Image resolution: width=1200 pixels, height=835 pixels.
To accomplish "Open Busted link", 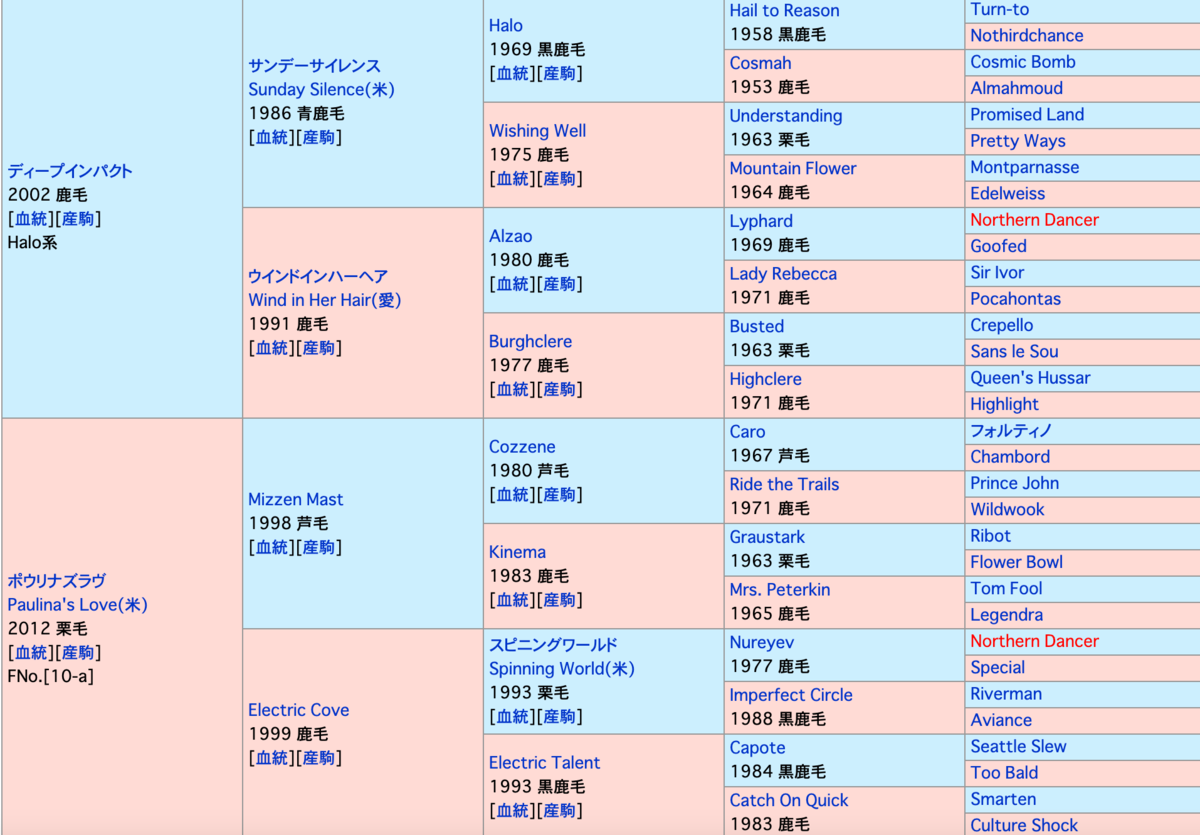I will point(757,326).
